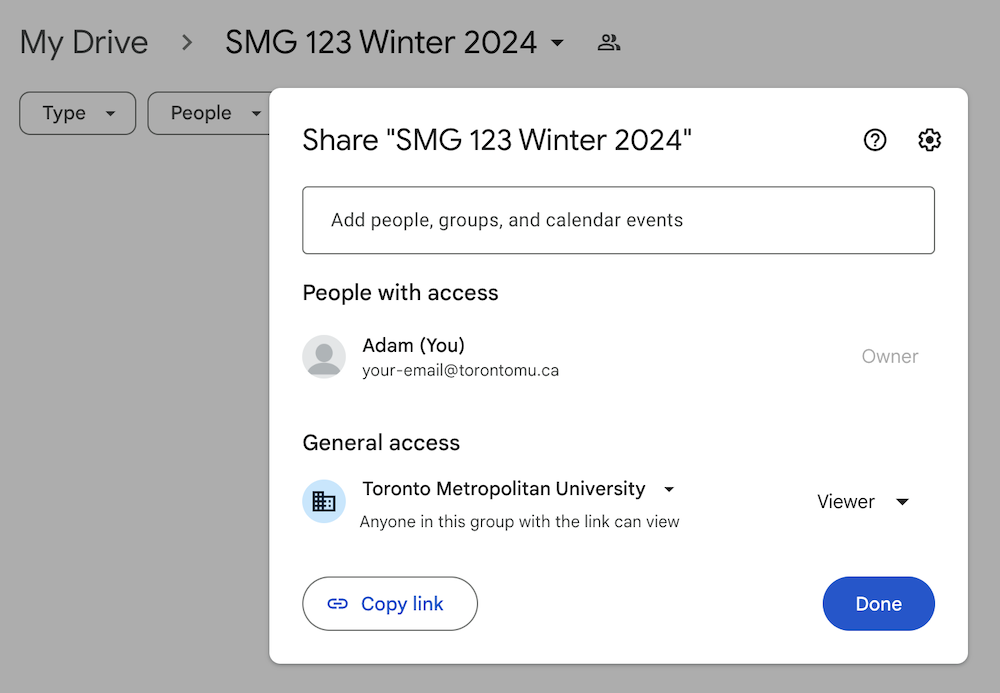1000x693 pixels.
Task: Click the chain link icon in Copy link
Action: click(338, 604)
